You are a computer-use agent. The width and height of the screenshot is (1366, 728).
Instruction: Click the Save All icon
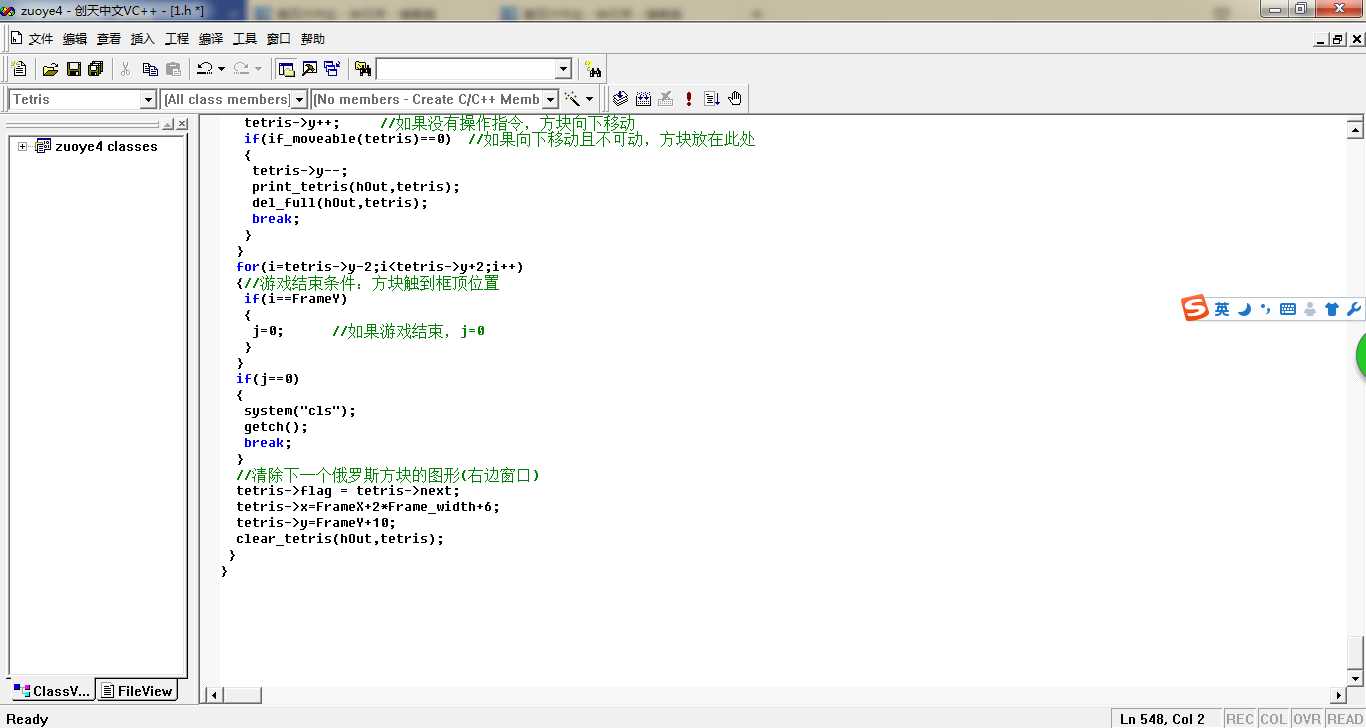[x=96, y=69]
